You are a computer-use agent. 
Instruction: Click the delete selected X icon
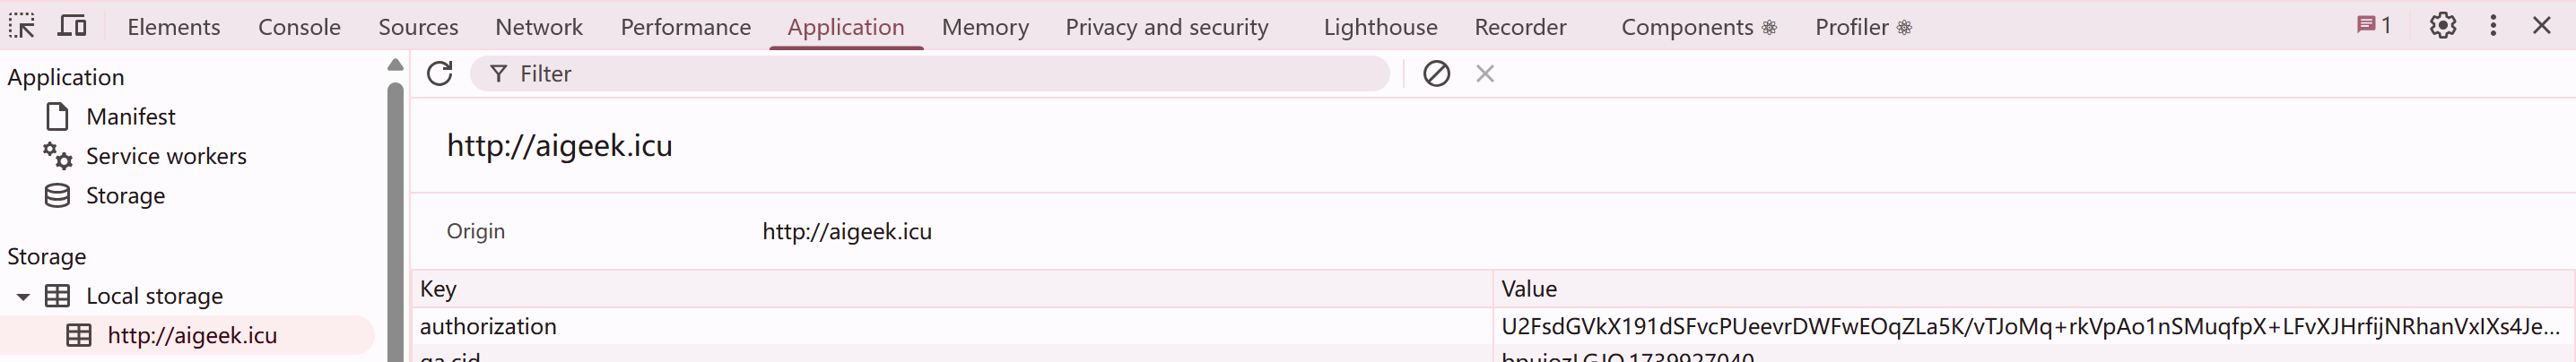click(1485, 74)
